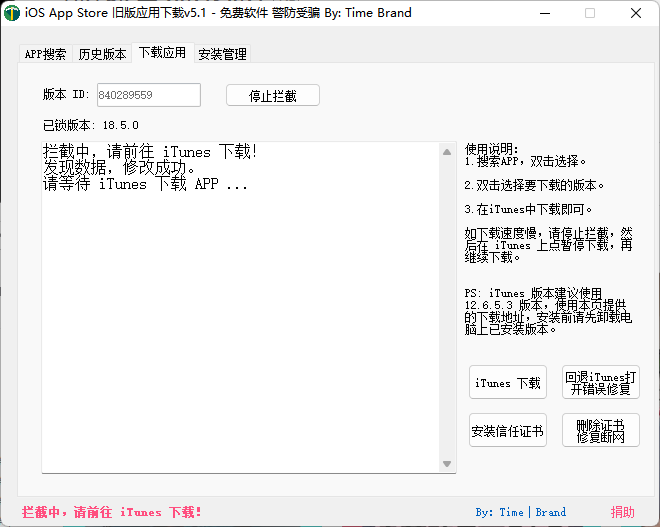
Task: Click the log scrollbar up arrow
Action: pos(447,152)
